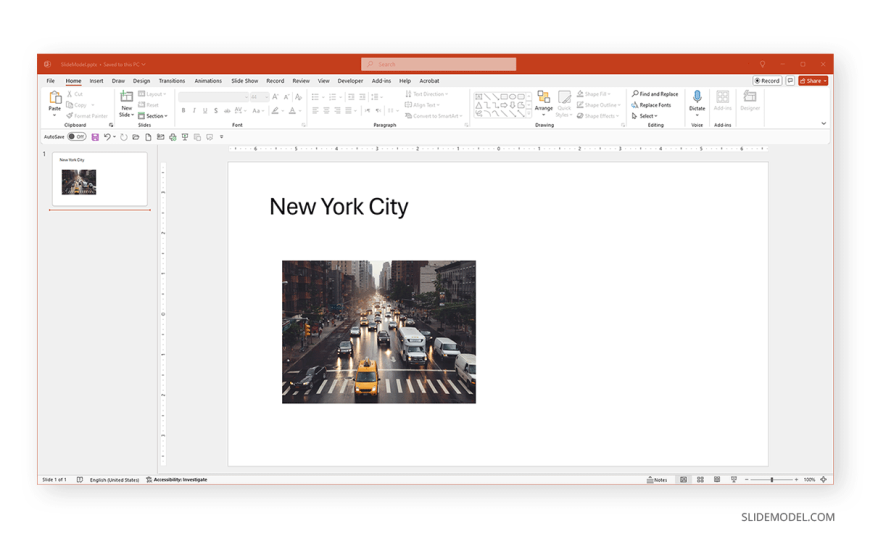Viewport: 870px width, 539px height.
Task: Click the Open folder icon in quick access toolbar
Action: (136, 137)
